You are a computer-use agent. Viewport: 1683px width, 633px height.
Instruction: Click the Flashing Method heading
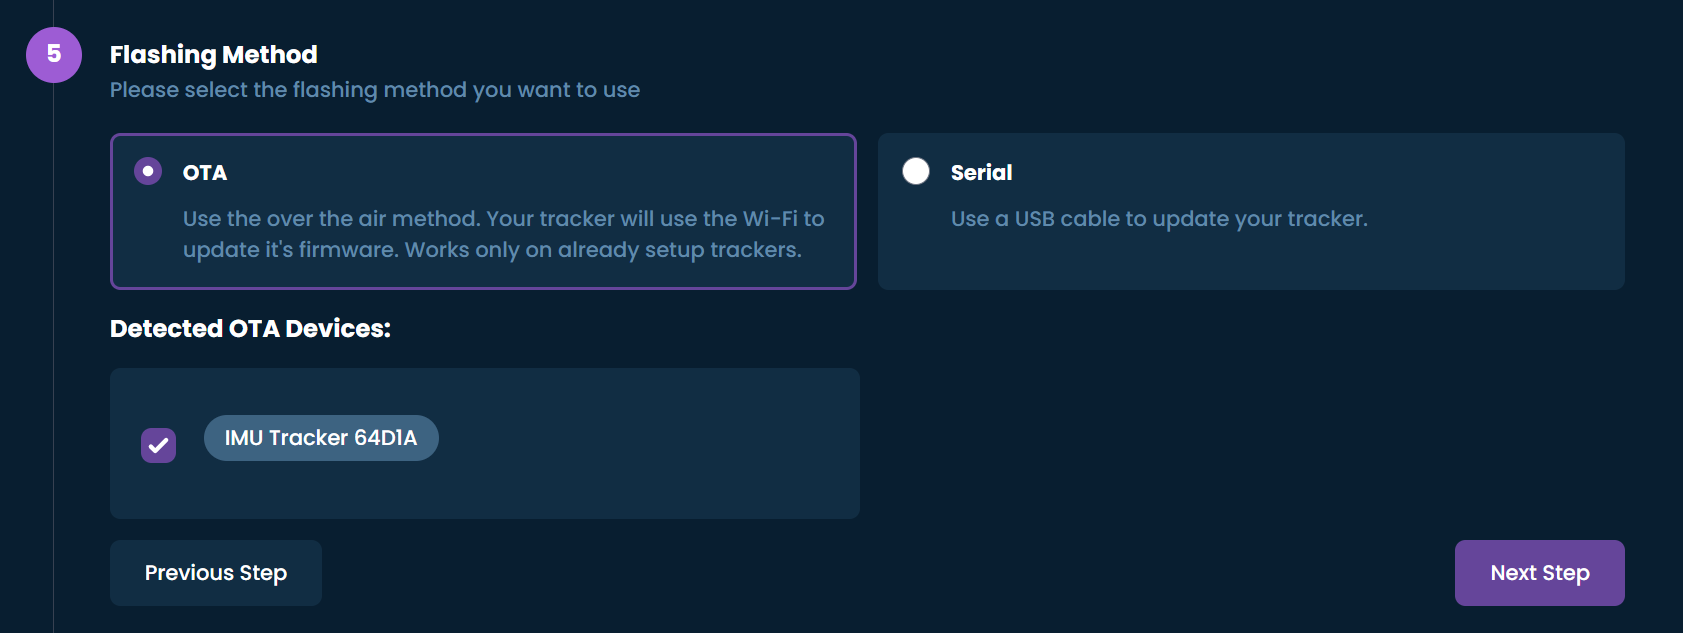[214, 54]
